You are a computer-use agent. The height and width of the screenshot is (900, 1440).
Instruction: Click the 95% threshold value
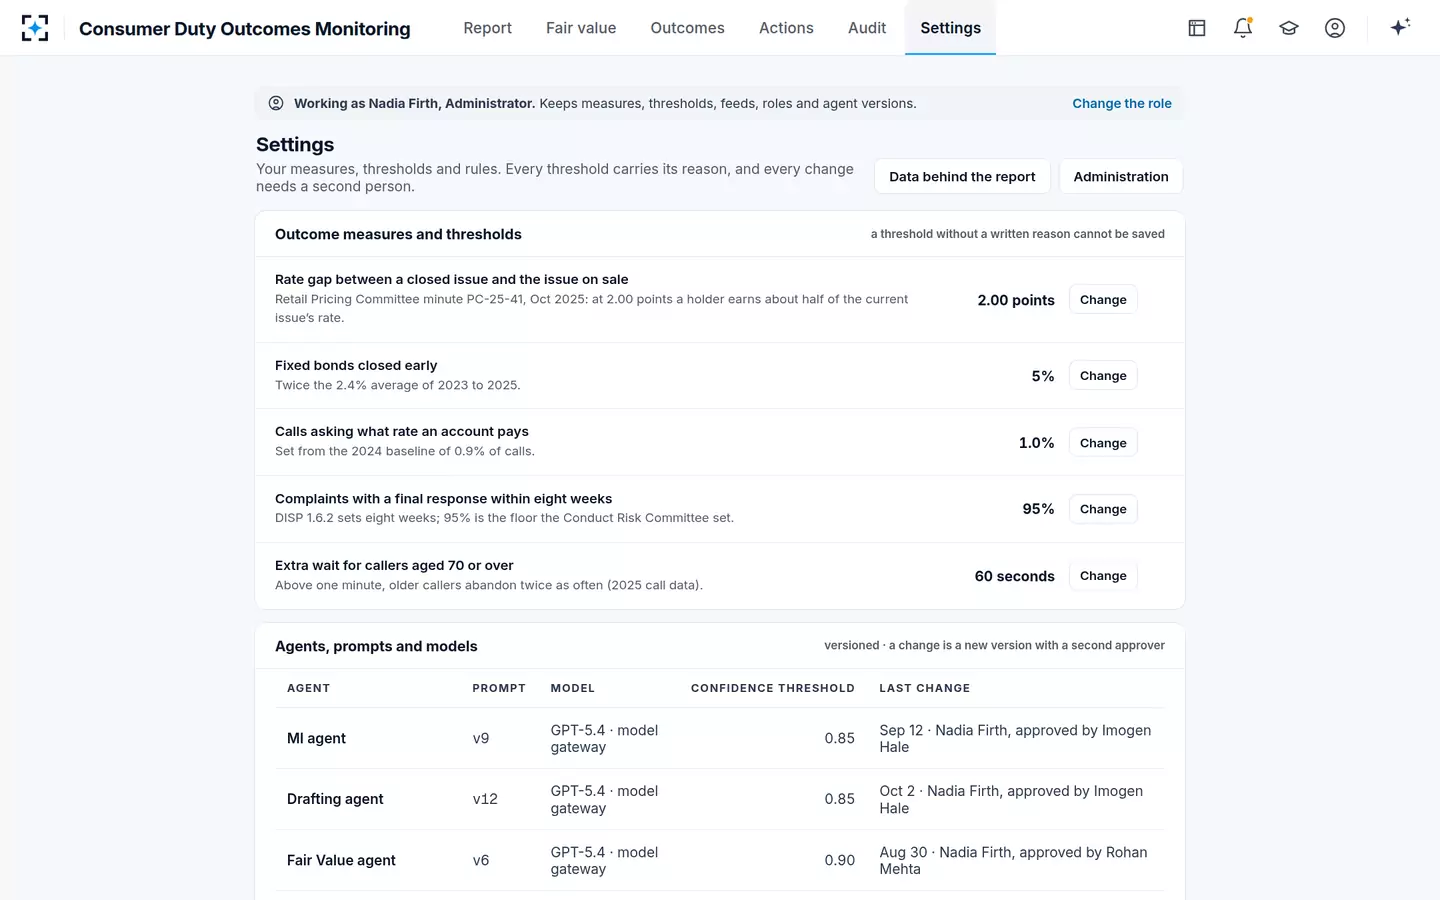1038,509
